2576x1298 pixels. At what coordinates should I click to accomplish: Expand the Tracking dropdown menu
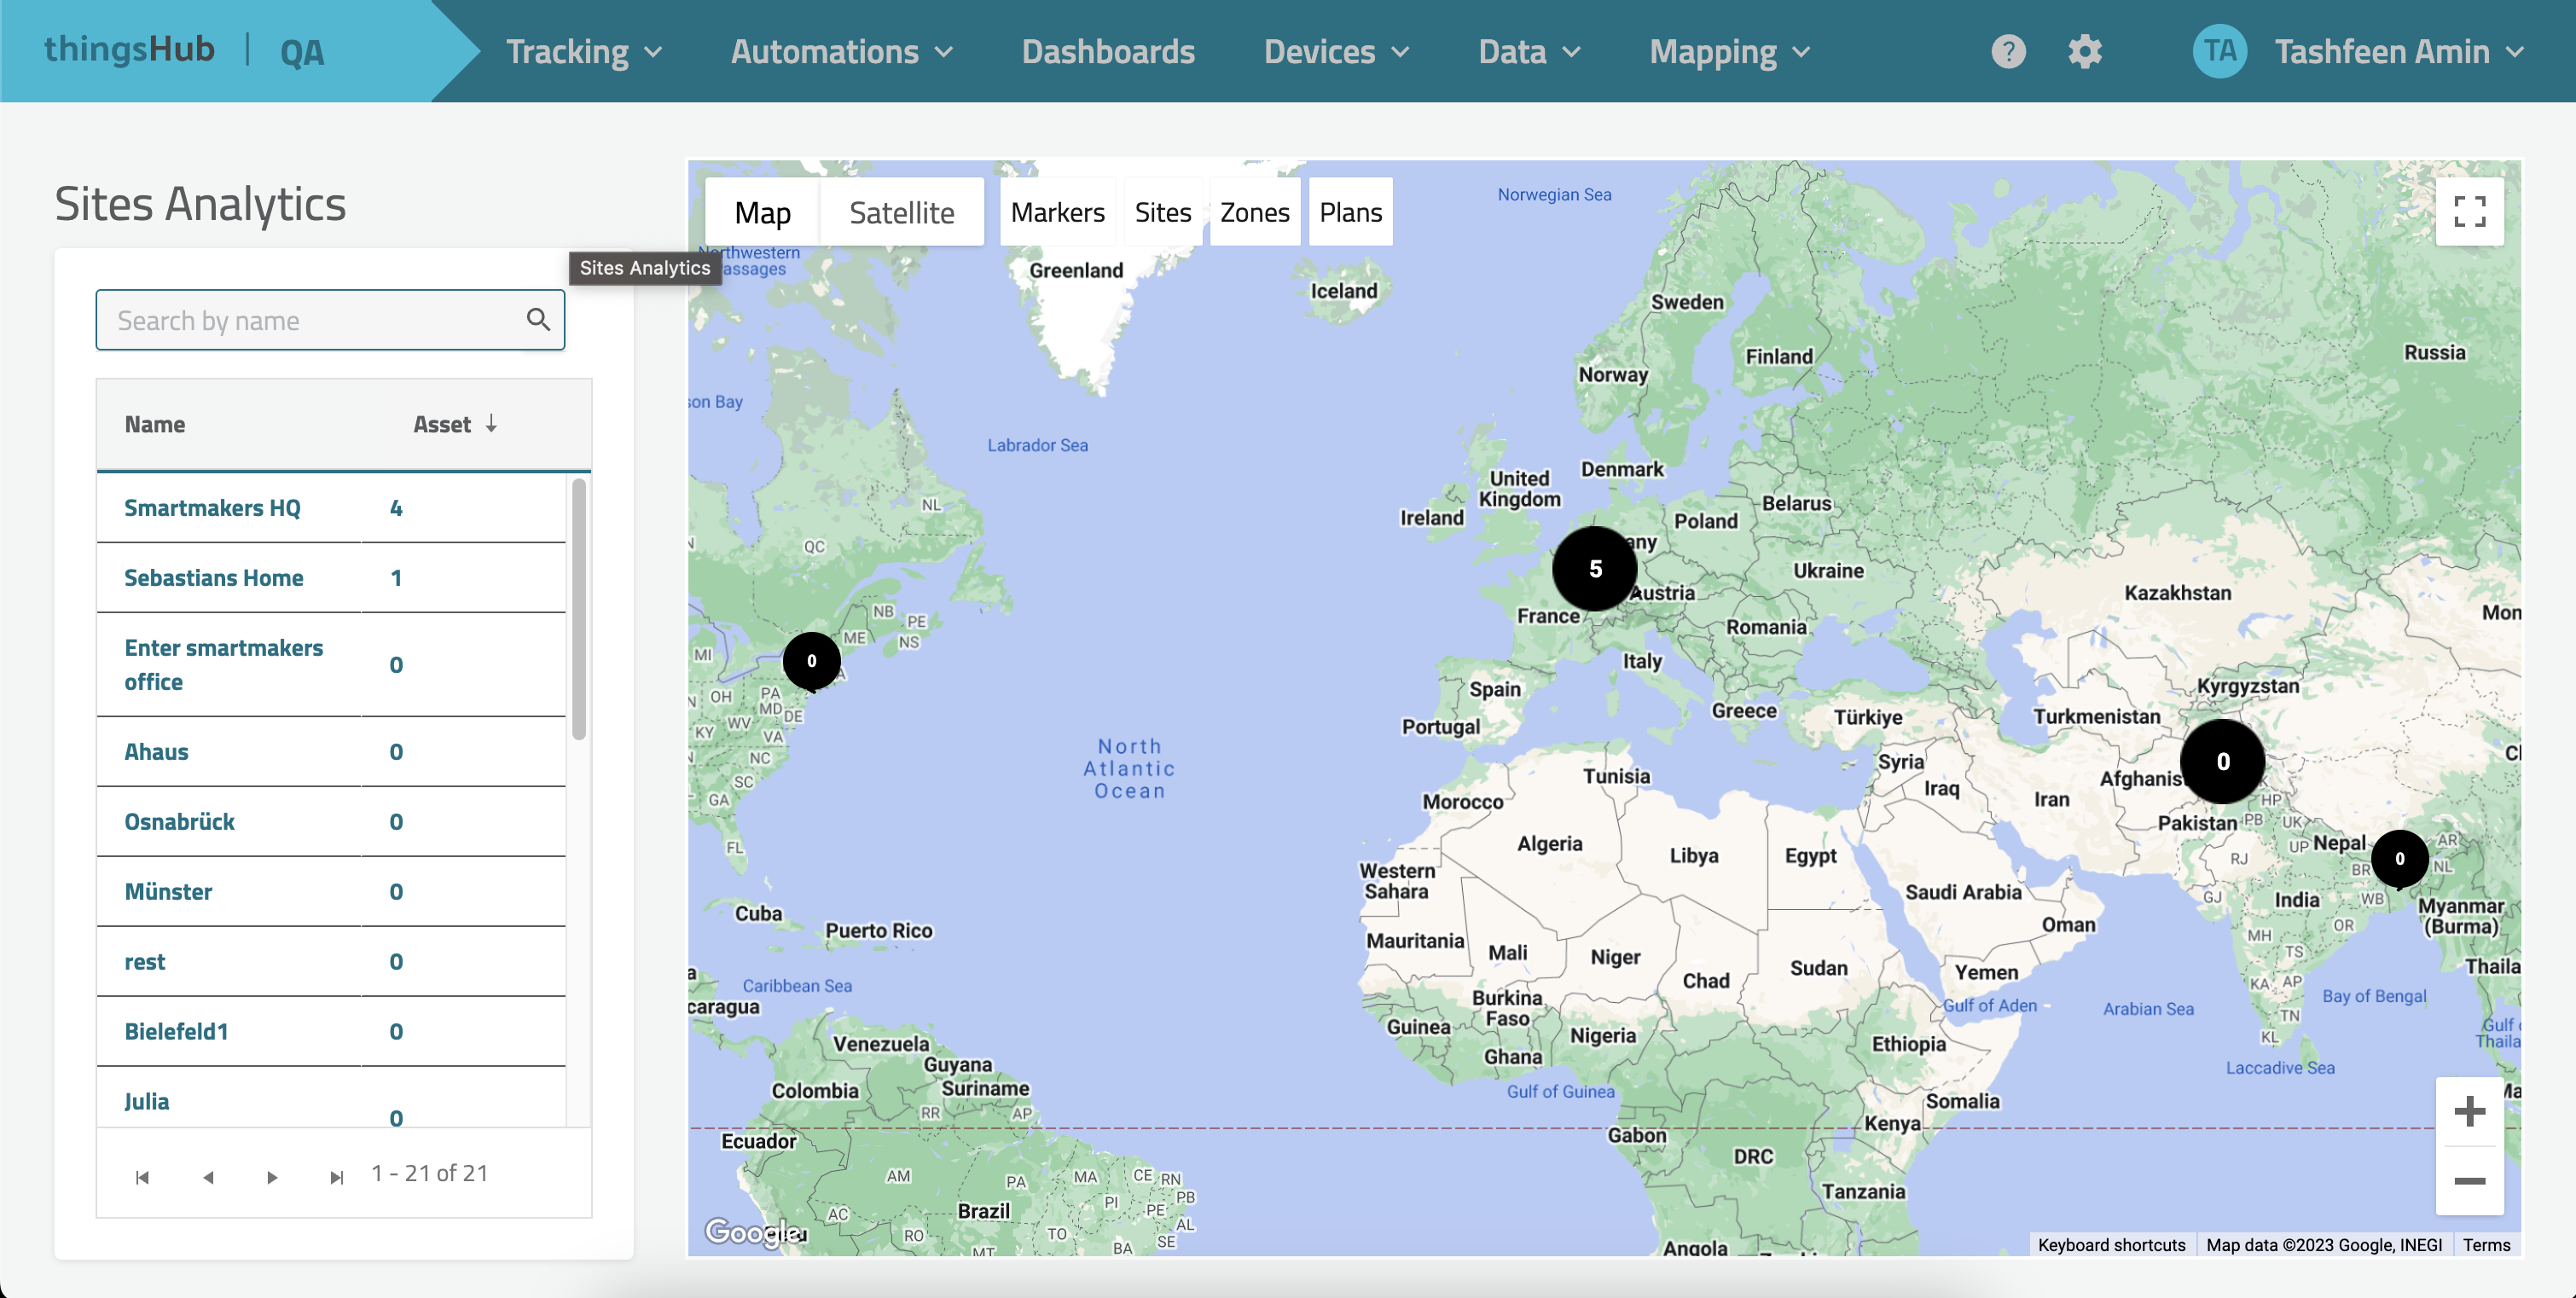point(584,51)
